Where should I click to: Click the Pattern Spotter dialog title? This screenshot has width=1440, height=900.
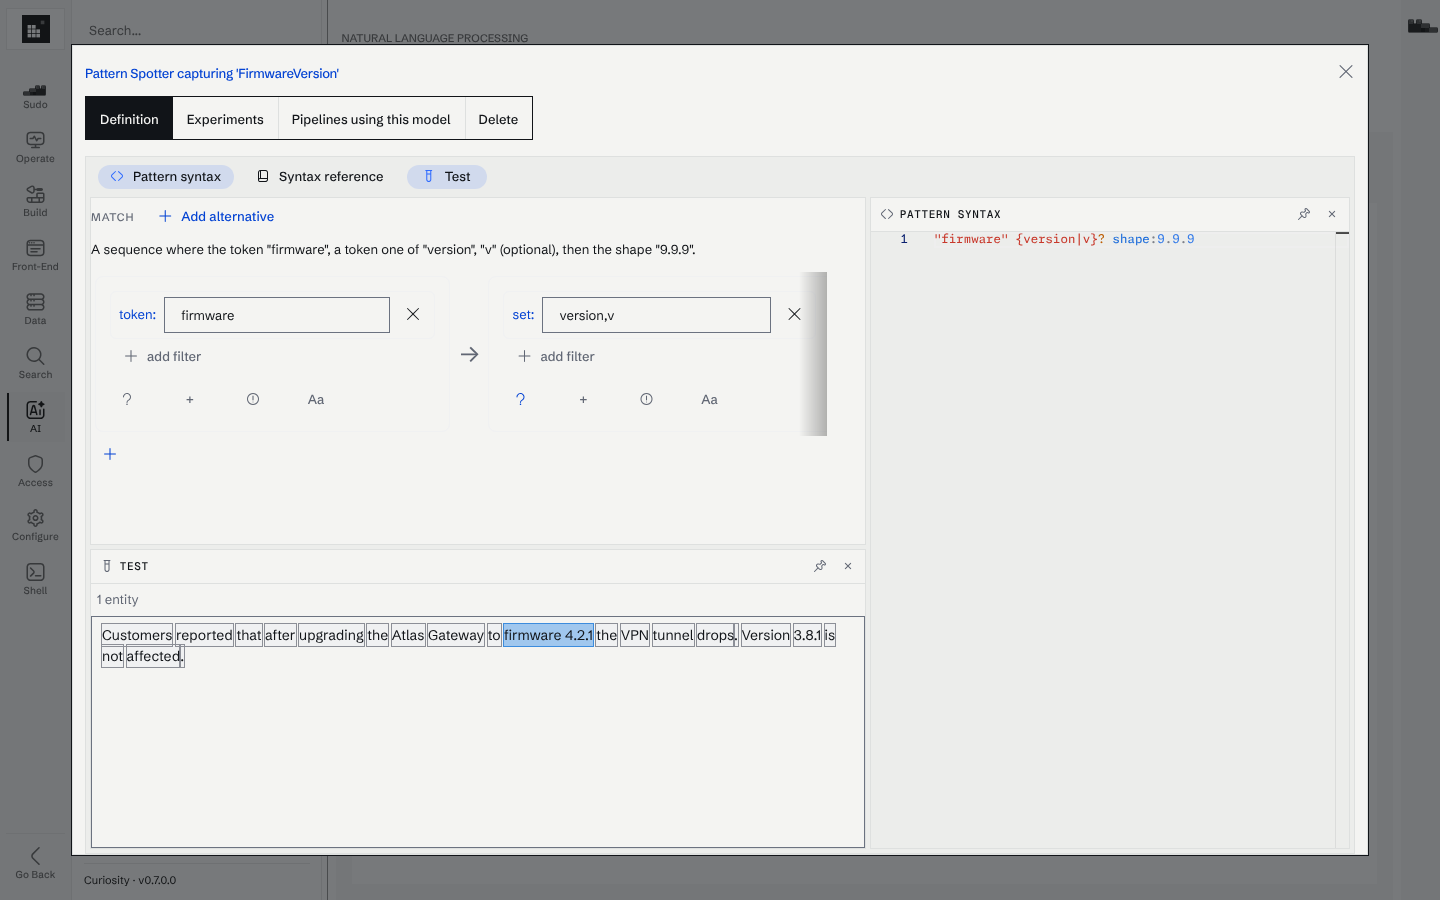pyautogui.click(x=212, y=73)
